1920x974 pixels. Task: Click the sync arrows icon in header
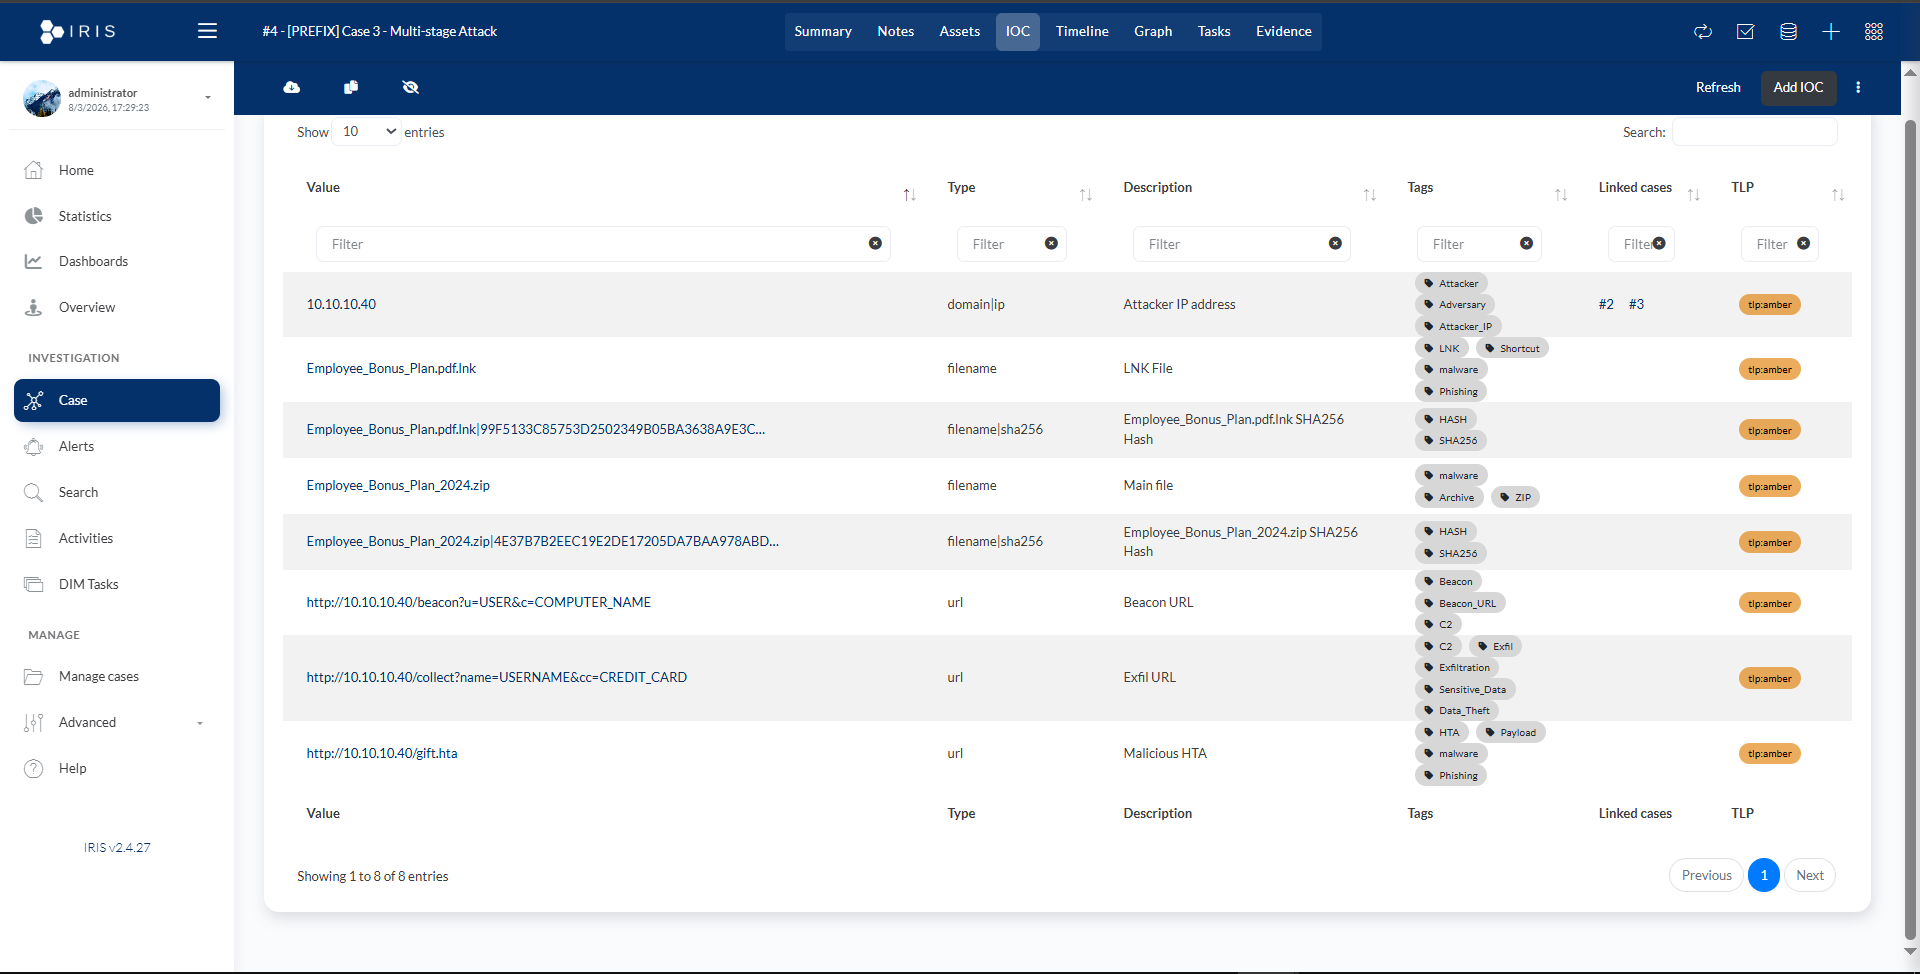coord(1703,32)
